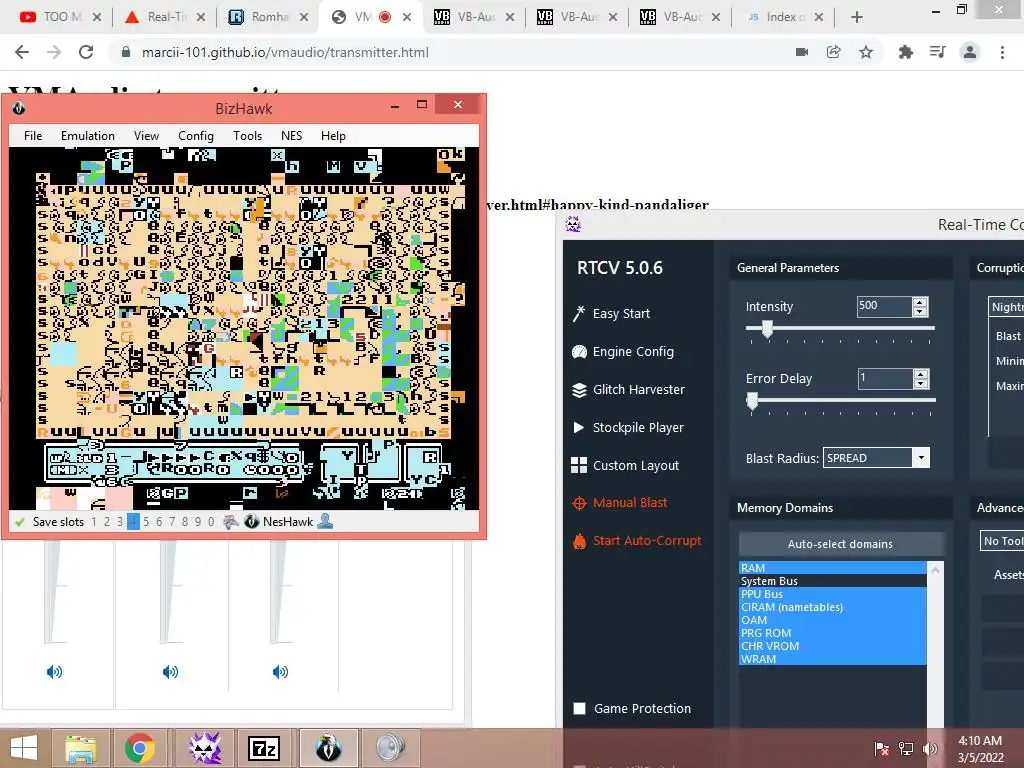Go back in Chrome
1024x768 pixels.
click(x=22, y=52)
